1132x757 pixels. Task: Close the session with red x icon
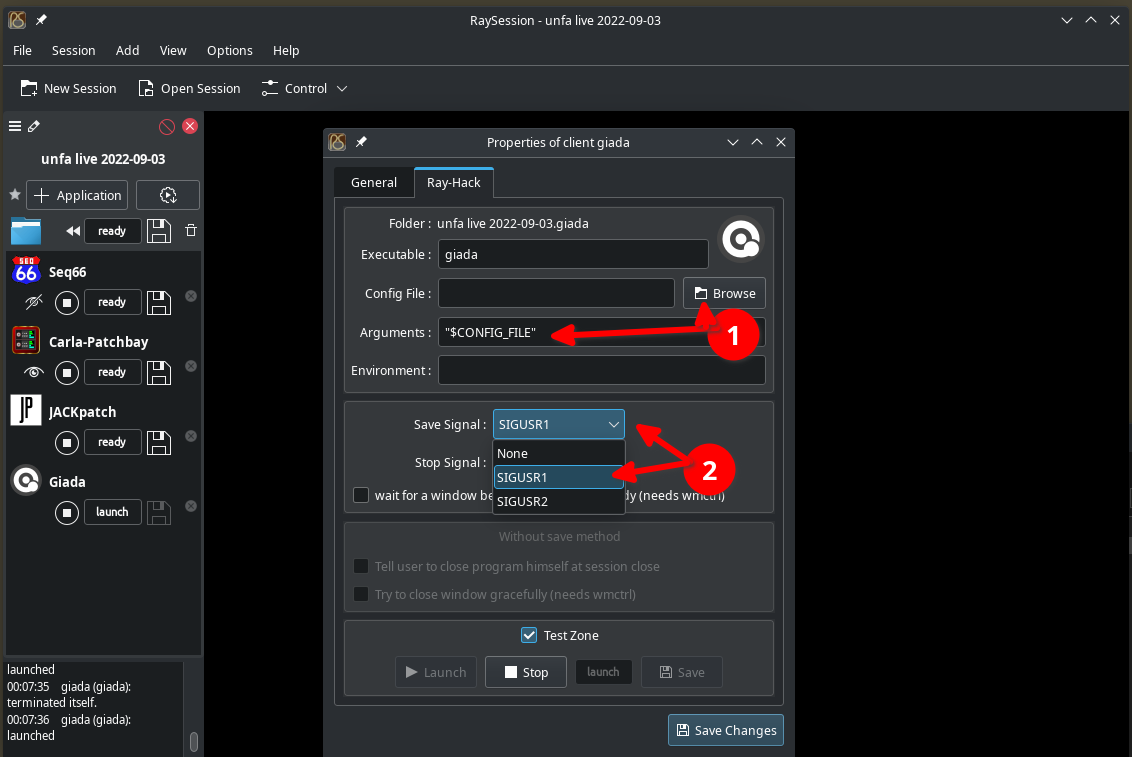pos(190,126)
